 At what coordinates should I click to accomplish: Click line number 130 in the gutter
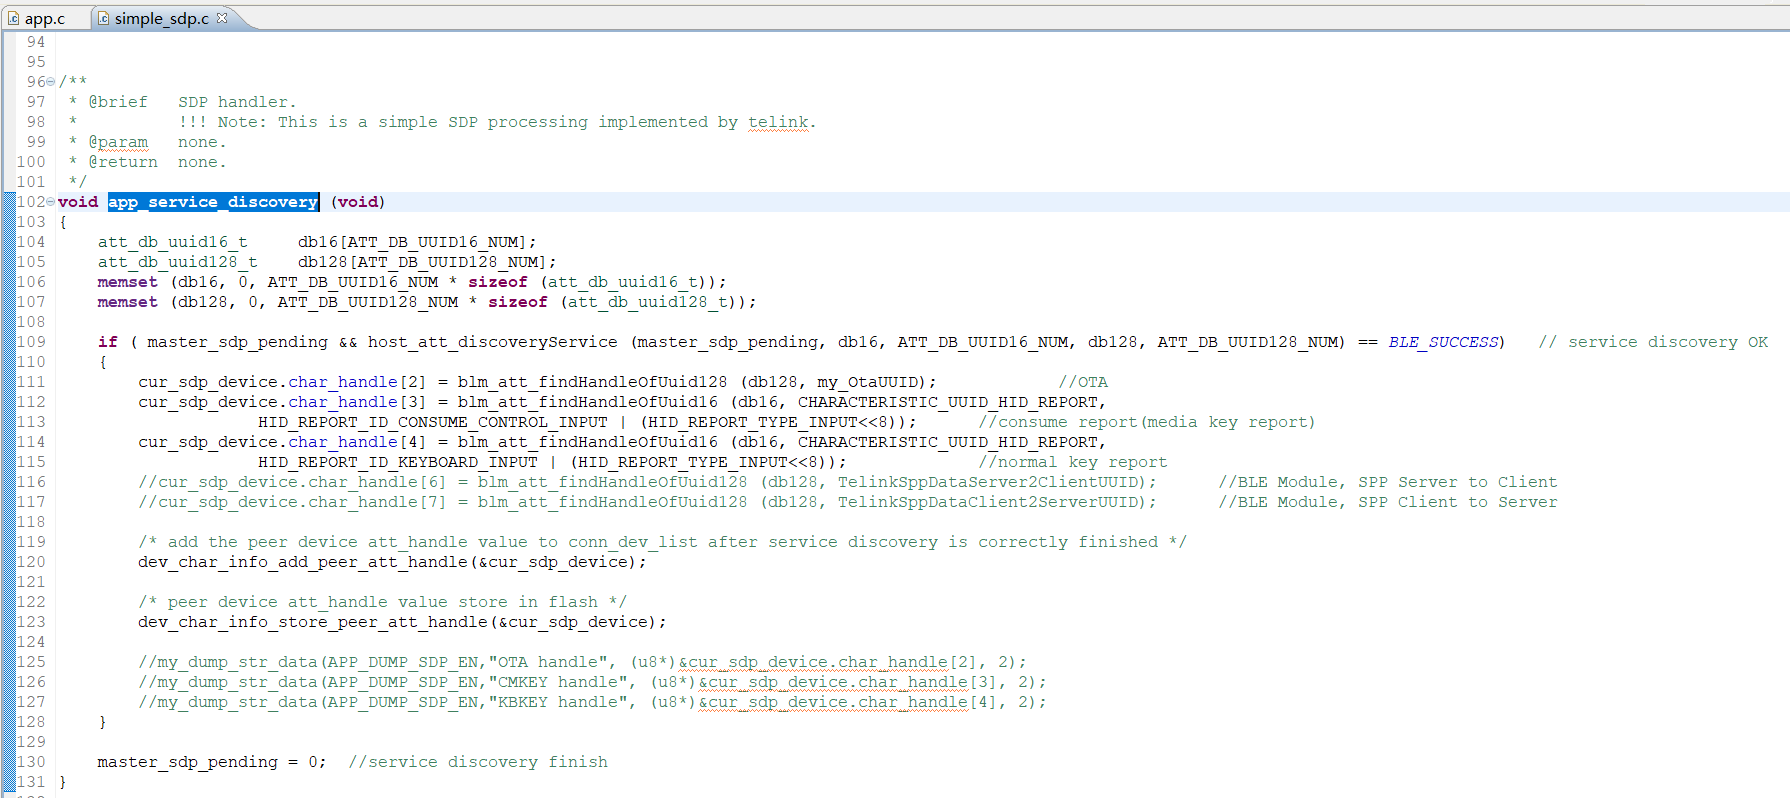[31, 762]
